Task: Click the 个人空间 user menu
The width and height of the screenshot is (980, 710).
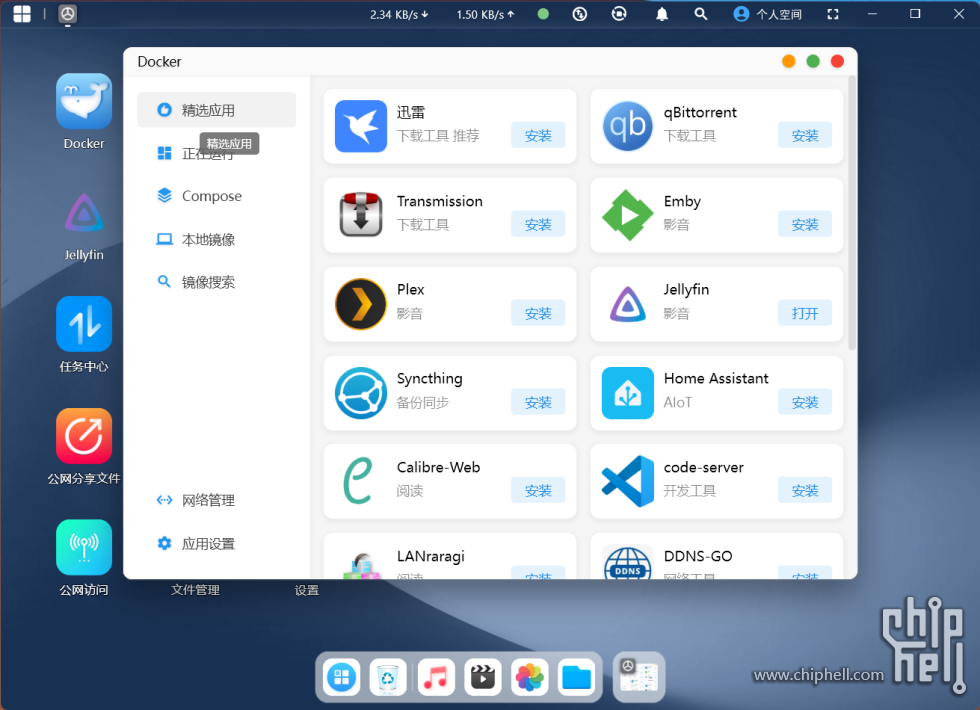Action: coord(768,14)
